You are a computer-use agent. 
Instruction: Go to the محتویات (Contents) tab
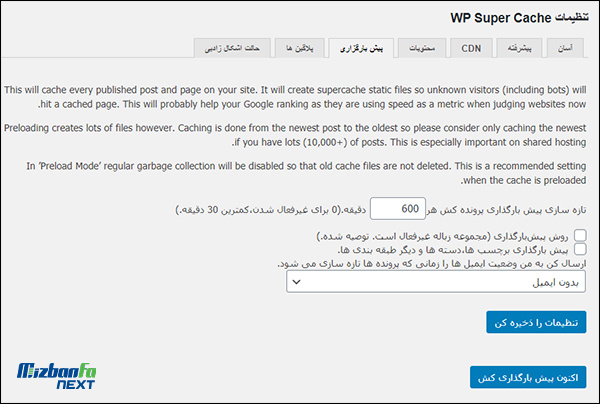click(419, 47)
